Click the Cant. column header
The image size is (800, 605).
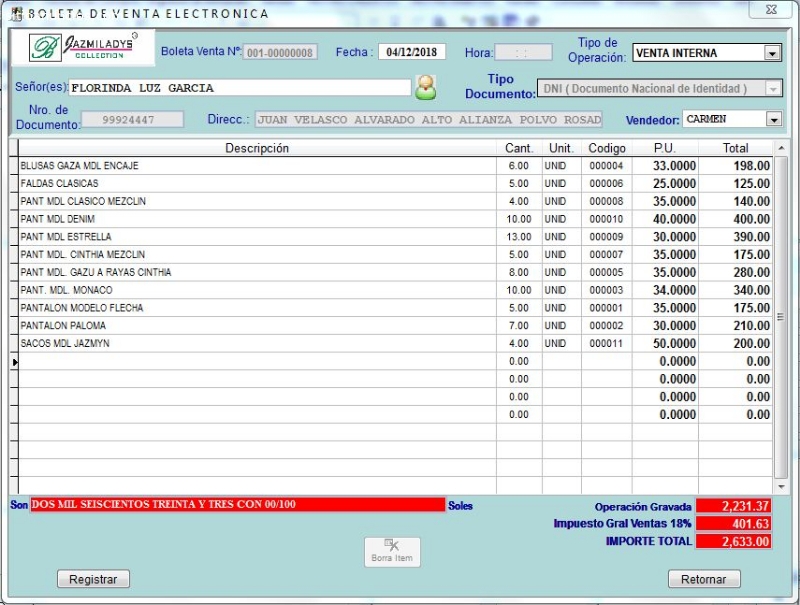519,148
